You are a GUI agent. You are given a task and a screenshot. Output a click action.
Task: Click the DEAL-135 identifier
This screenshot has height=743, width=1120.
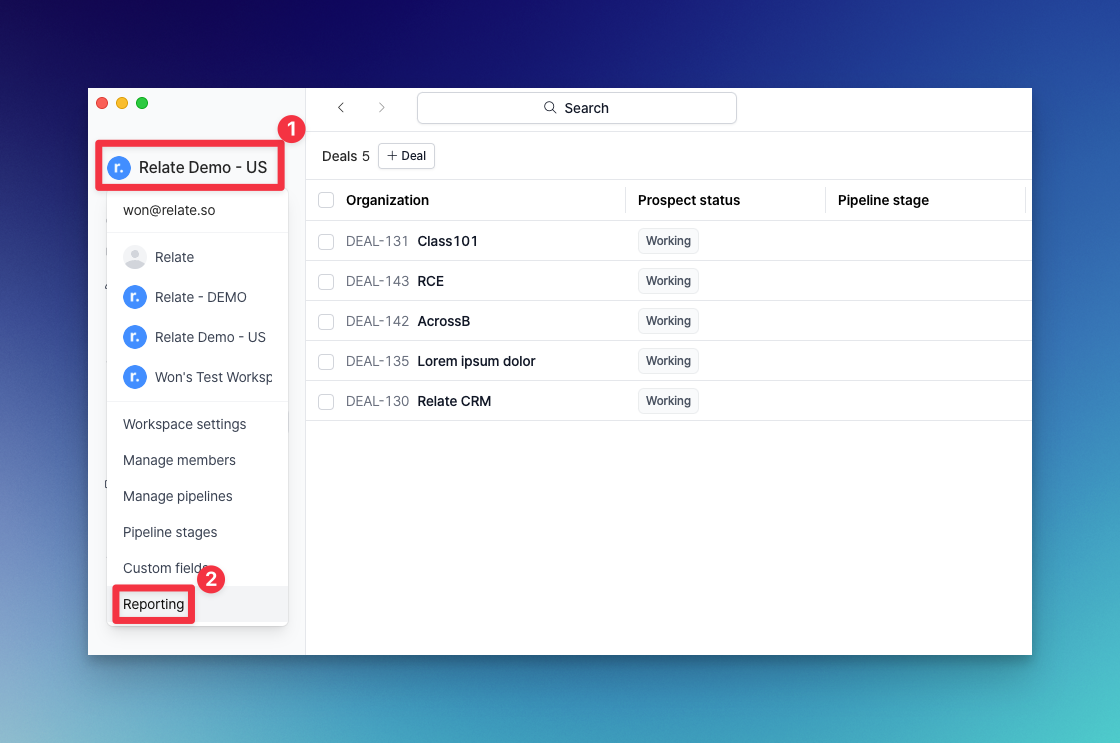click(377, 361)
